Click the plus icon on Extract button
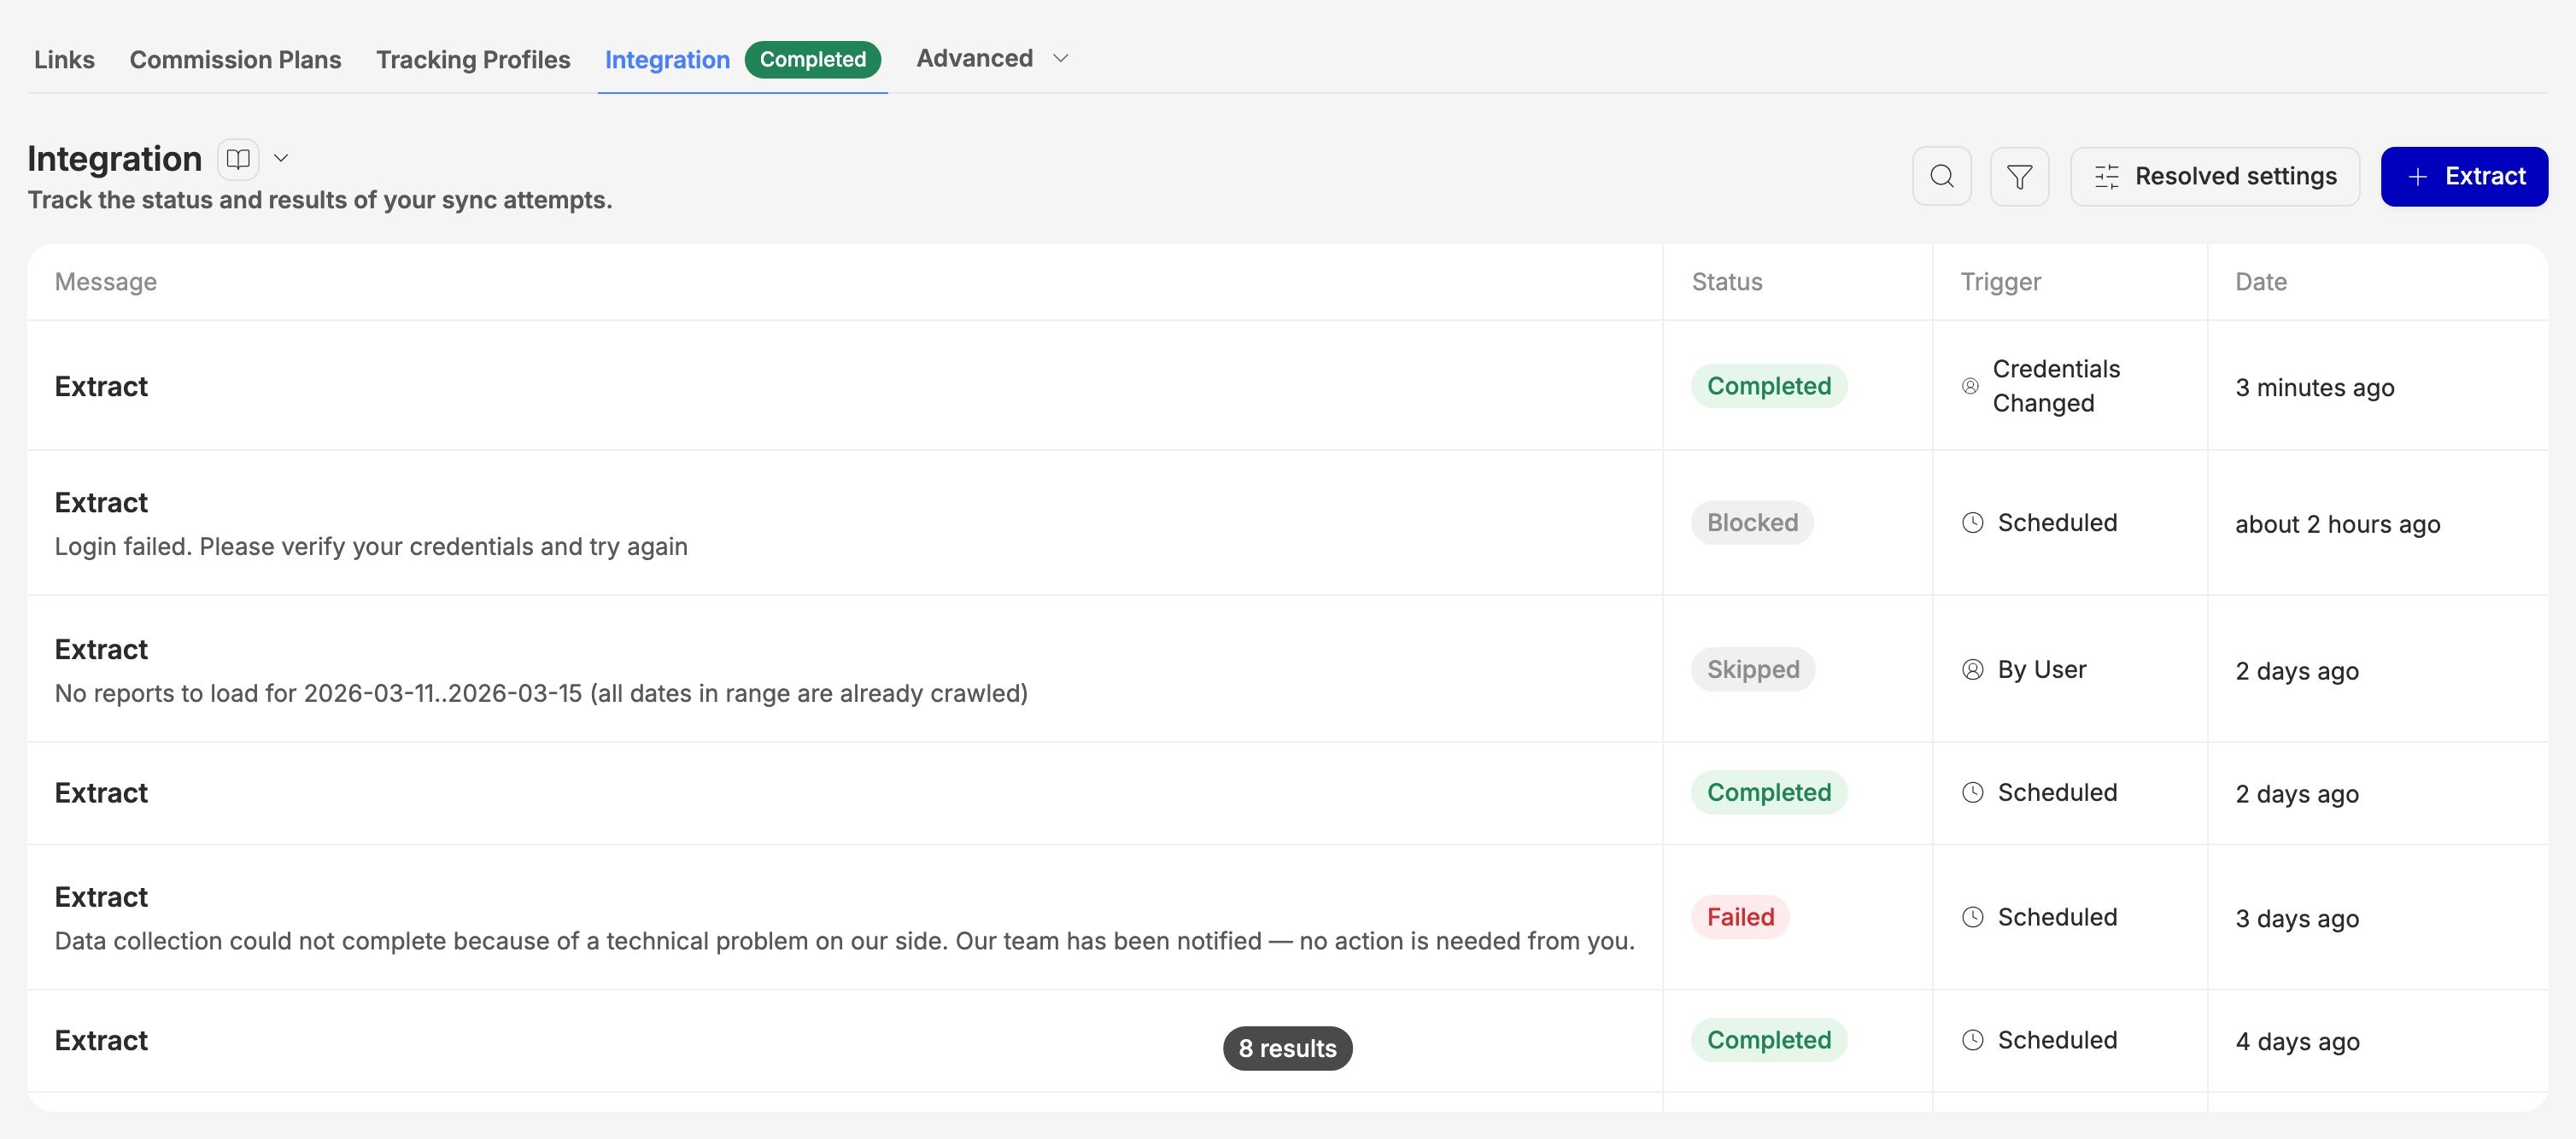The width and height of the screenshot is (2576, 1139). click(2417, 176)
